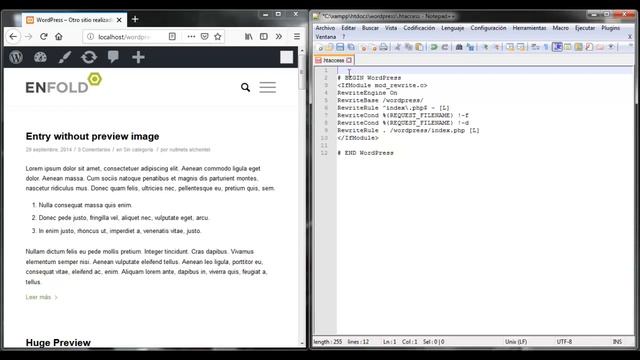640x360 pixels.
Task: Reload the page in Firefox
Action: pyautogui.click(x=44, y=37)
